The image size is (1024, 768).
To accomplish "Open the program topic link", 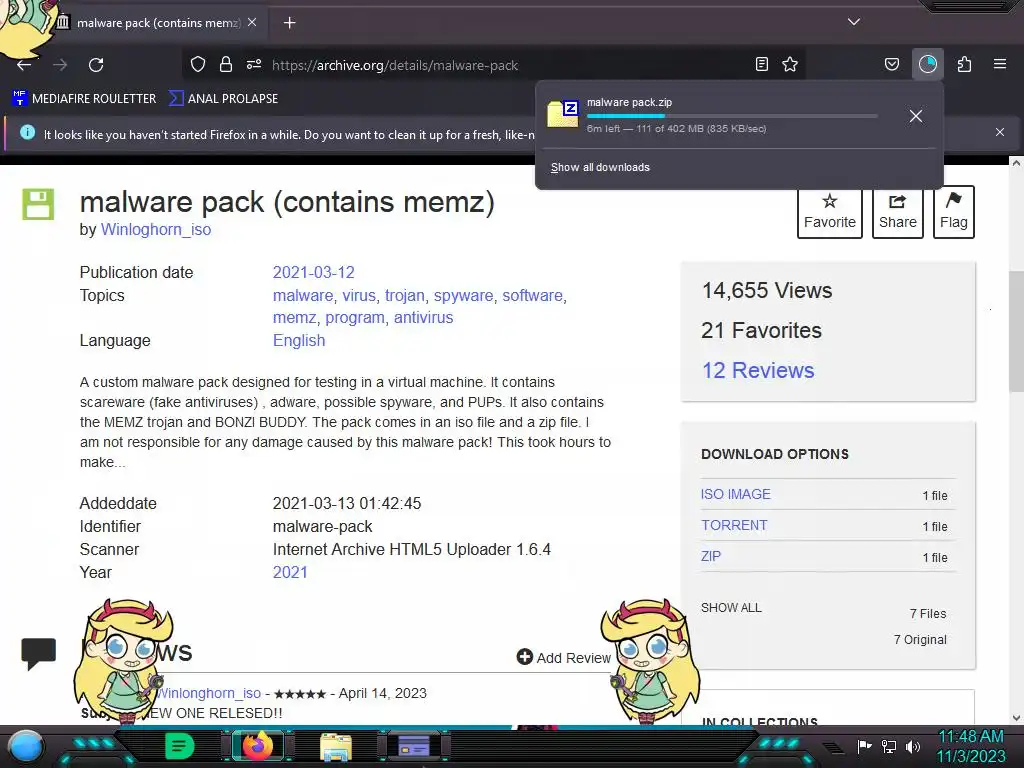I will (355, 317).
